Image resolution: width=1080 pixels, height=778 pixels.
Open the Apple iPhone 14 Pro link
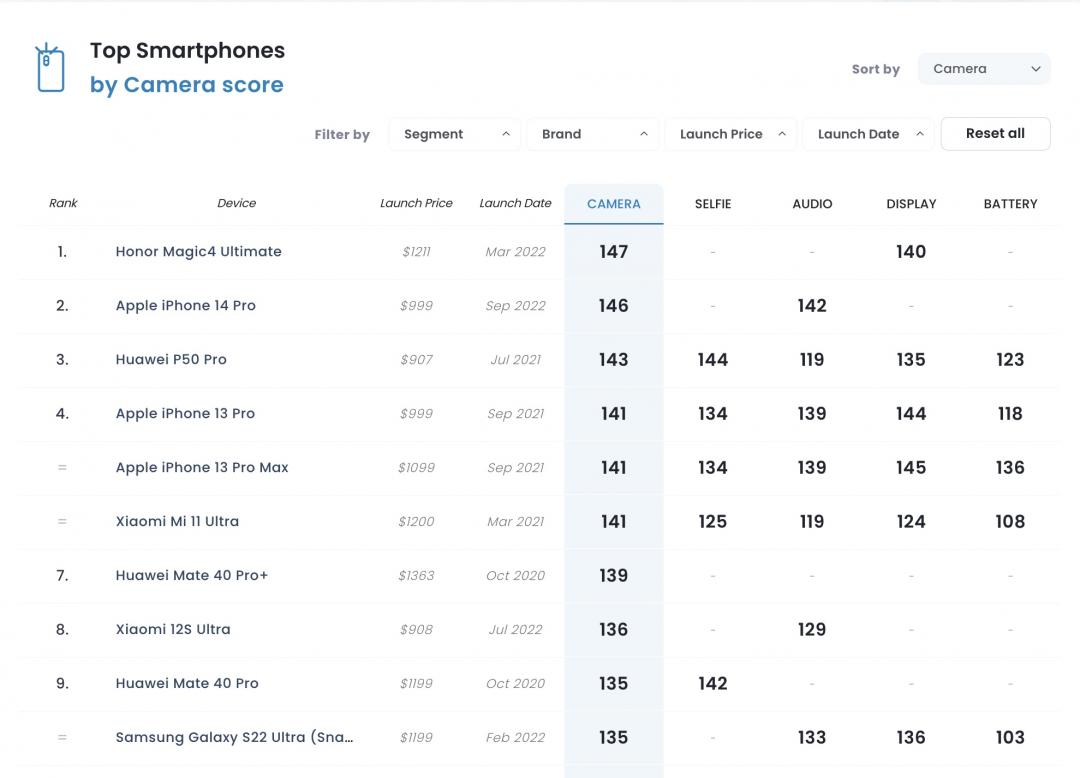click(185, 306)
